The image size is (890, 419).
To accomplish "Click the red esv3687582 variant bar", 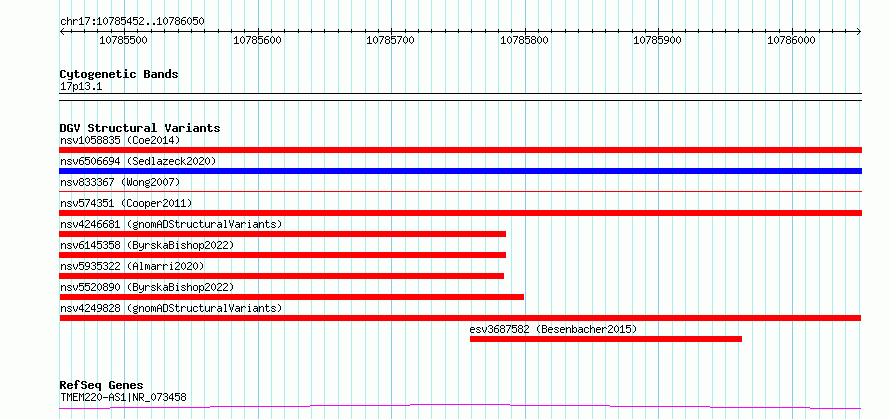I will (606, 339).
